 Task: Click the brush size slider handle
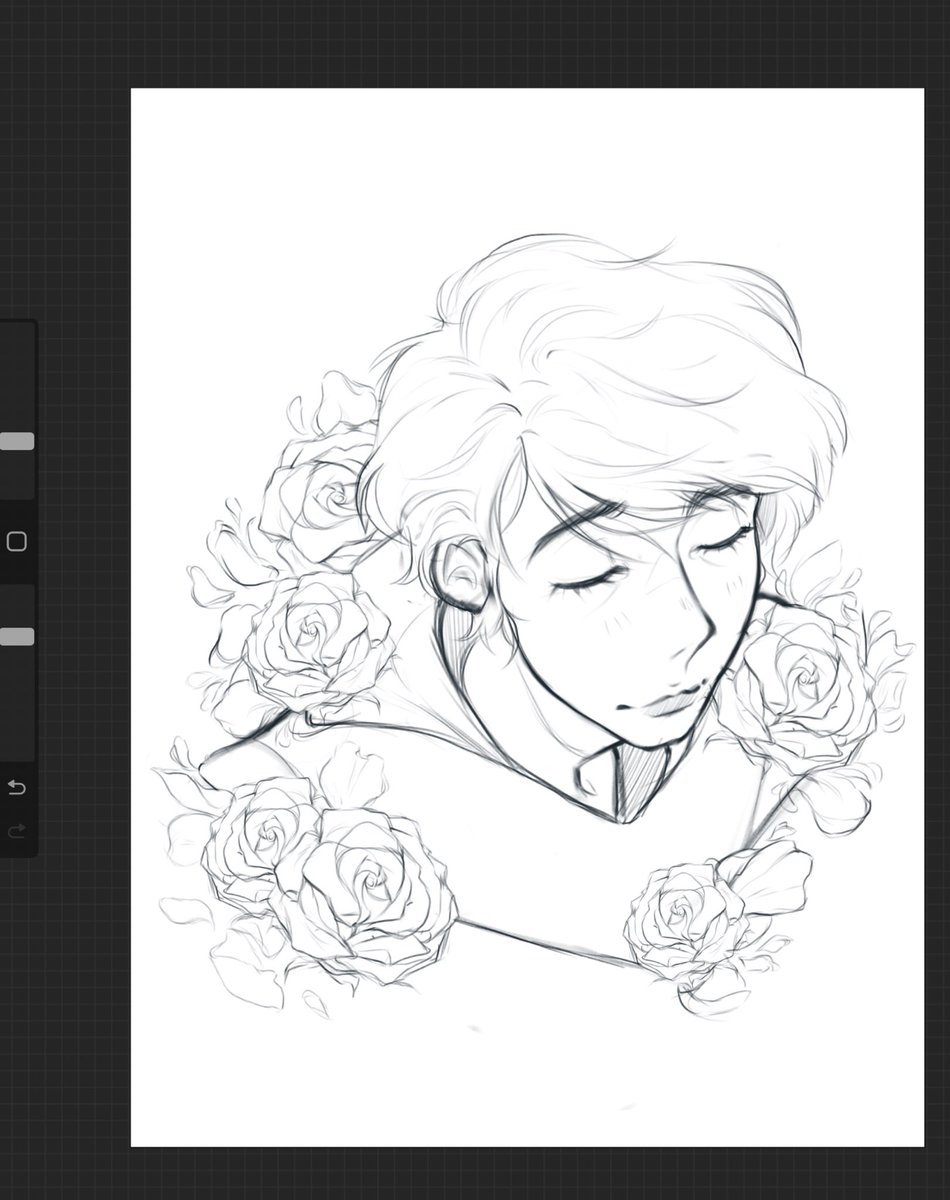tap(17, 441)
